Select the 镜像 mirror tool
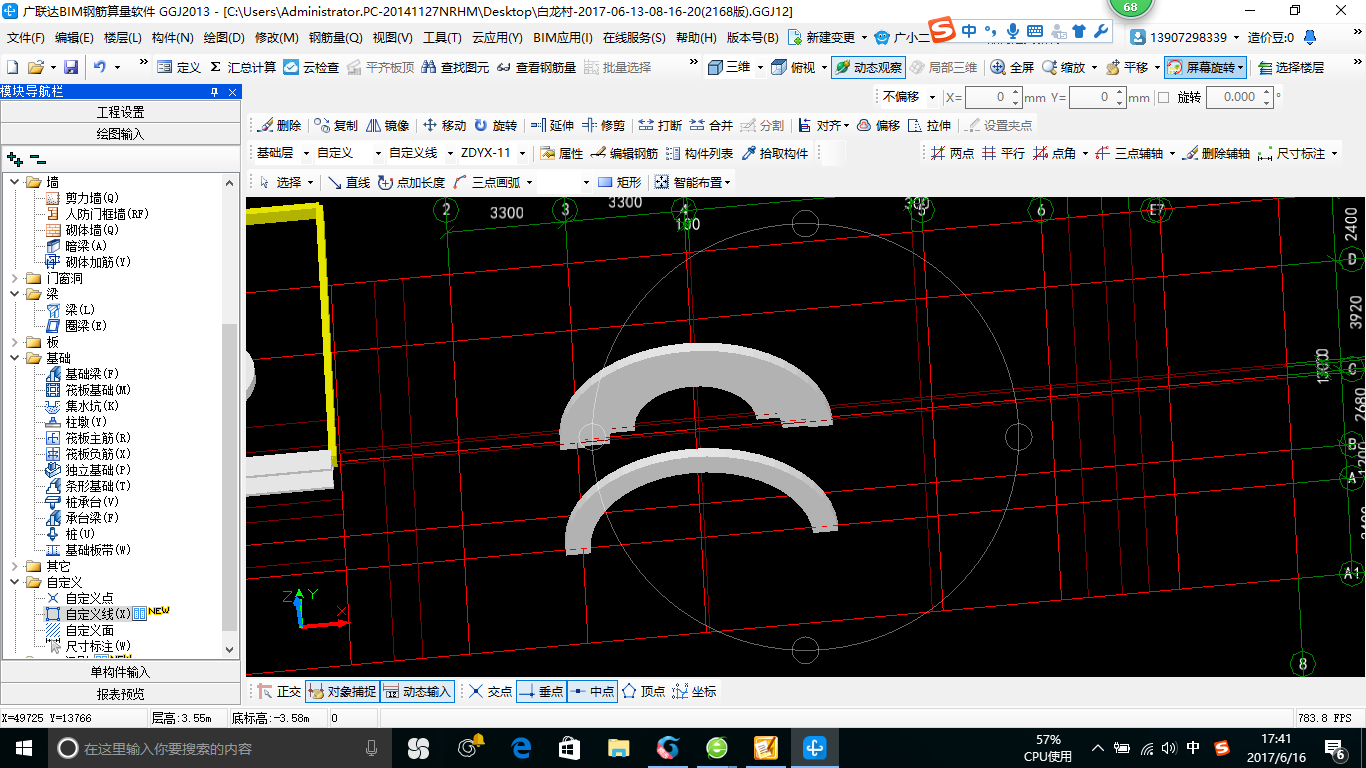Image resolution: width=1366 pixels, height=768 pixels. 388,125
